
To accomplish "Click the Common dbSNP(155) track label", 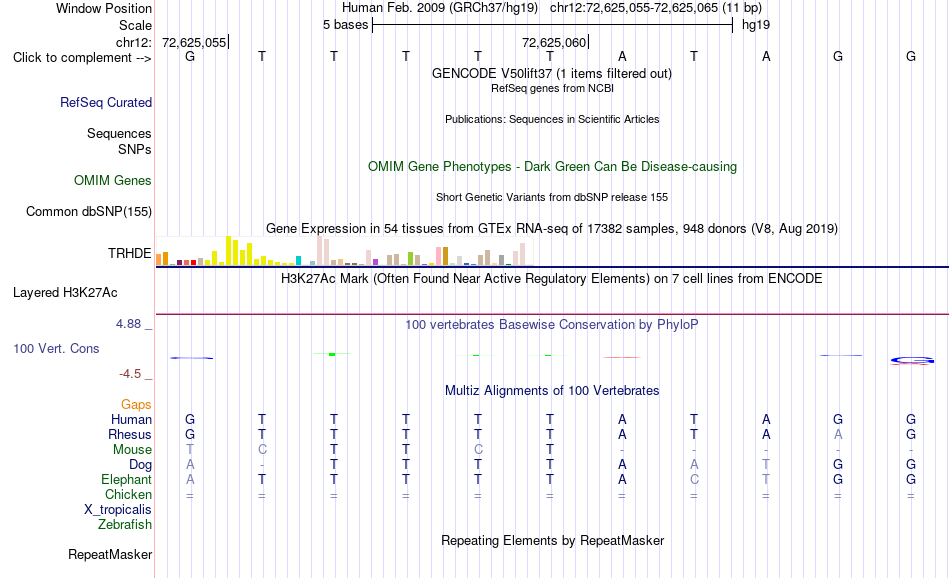I will click(88, 211).
